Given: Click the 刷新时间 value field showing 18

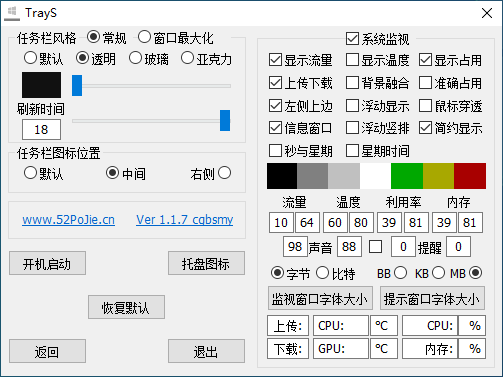Looking at the screenshot, I should 41,129.
